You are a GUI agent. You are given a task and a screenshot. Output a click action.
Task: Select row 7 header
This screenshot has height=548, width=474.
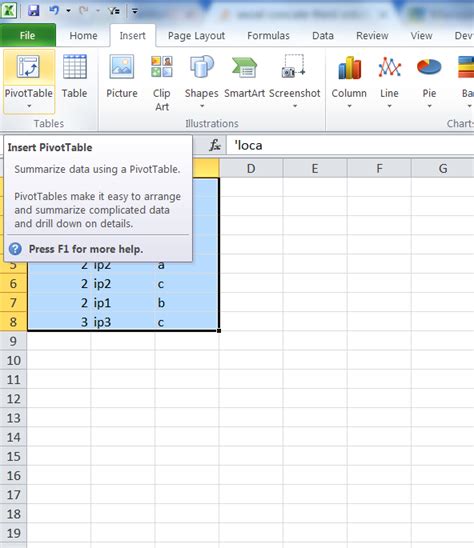(x=13, y=303)
